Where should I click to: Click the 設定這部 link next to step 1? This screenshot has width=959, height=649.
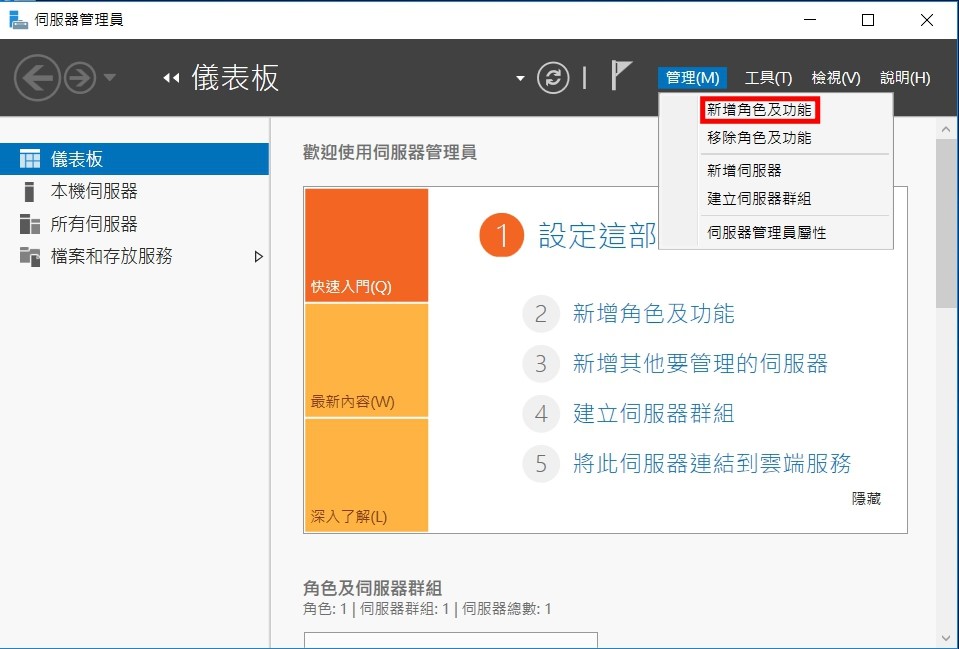click(598, 235)
